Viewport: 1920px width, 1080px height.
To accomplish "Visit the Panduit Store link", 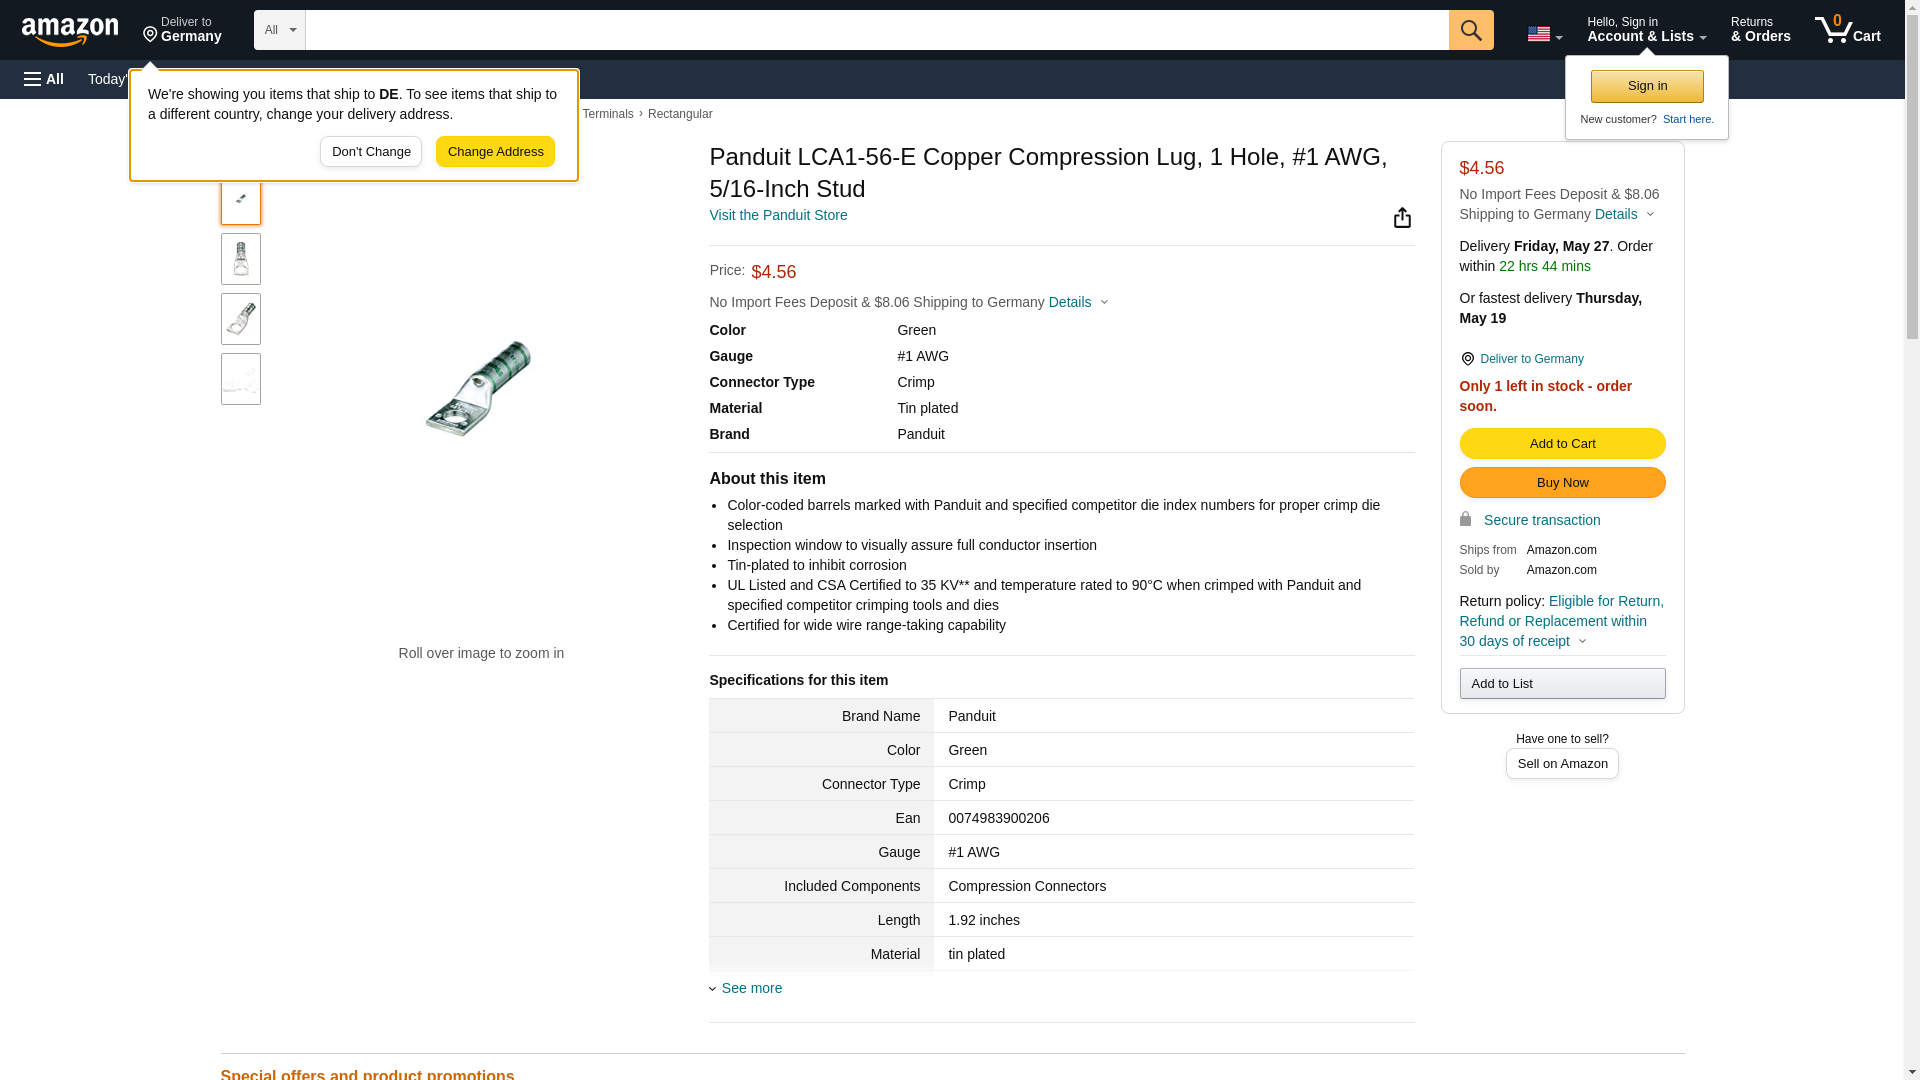I will (778, 215).
